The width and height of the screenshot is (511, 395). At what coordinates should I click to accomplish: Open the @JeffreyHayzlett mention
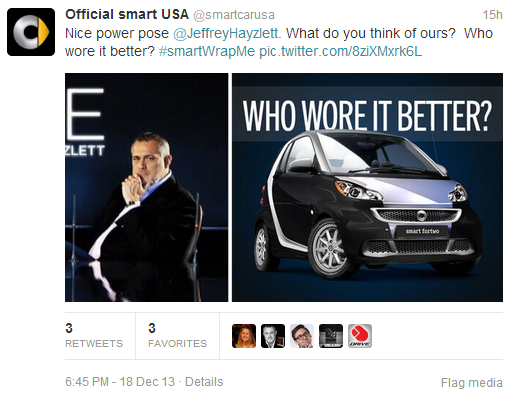(227, 33)
